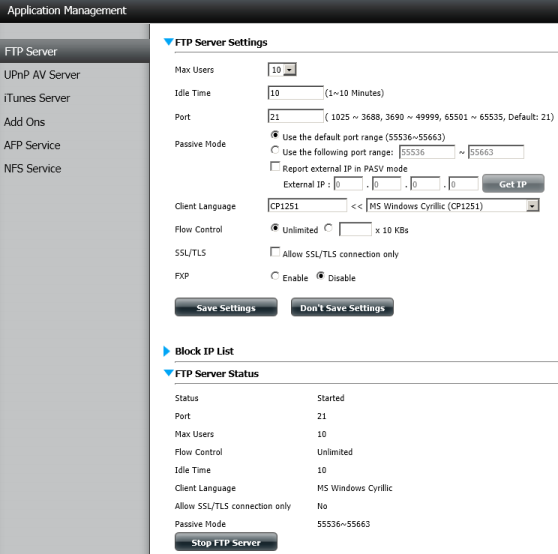The image size is (558, 554).
Task: Open the Client Language codepage dropdown
Action: pos(453,206)
